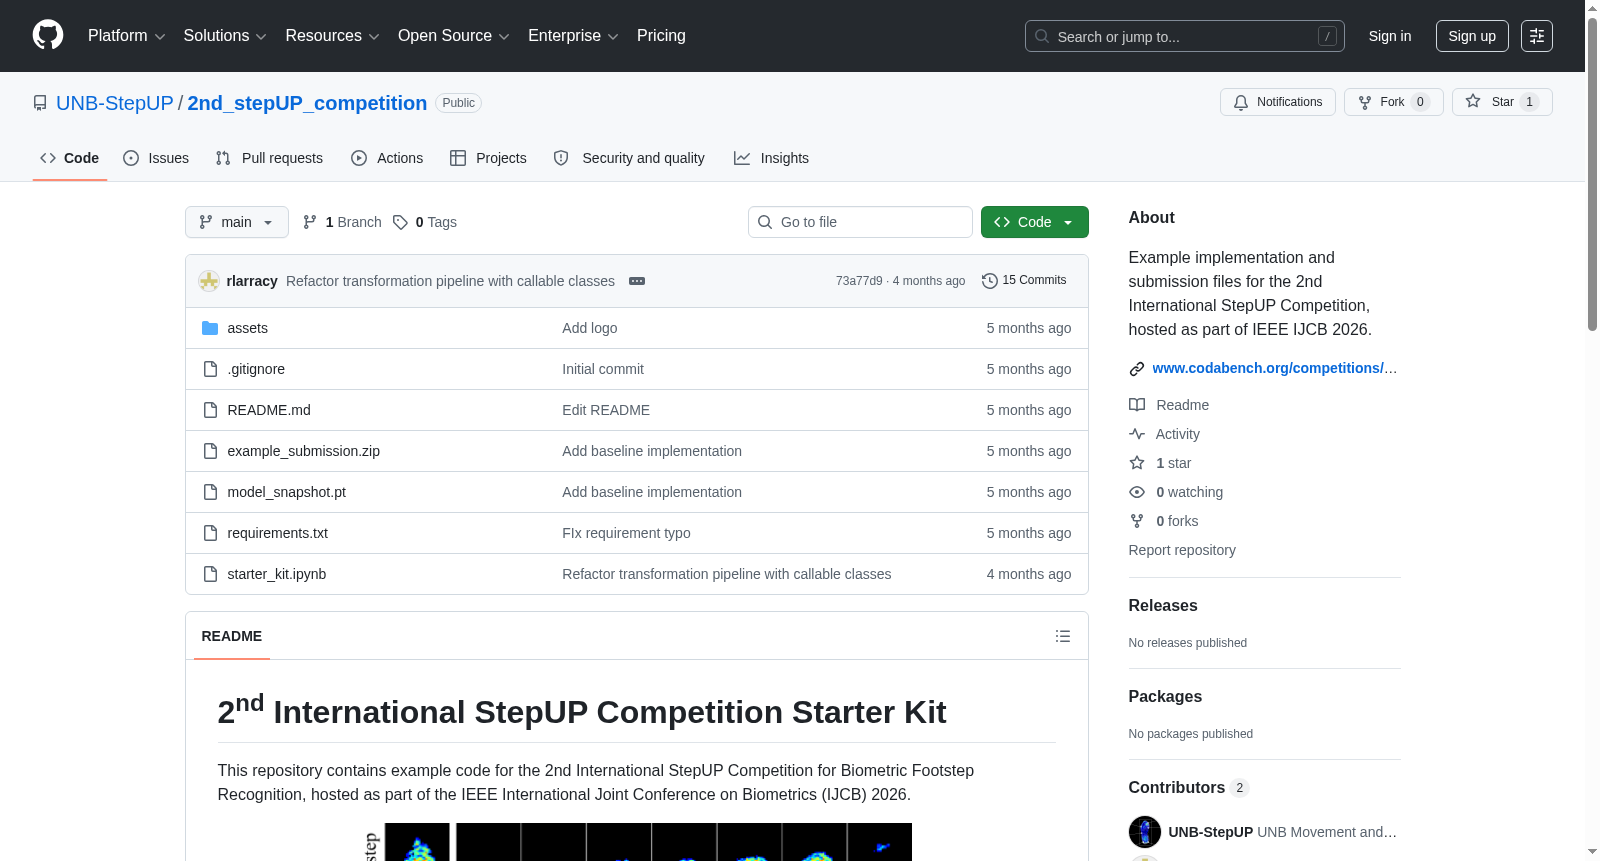The width and height of the screenshot is (1600, 861).
Task: Click the Releases heading link
Action: click(x=1163, y=606)
